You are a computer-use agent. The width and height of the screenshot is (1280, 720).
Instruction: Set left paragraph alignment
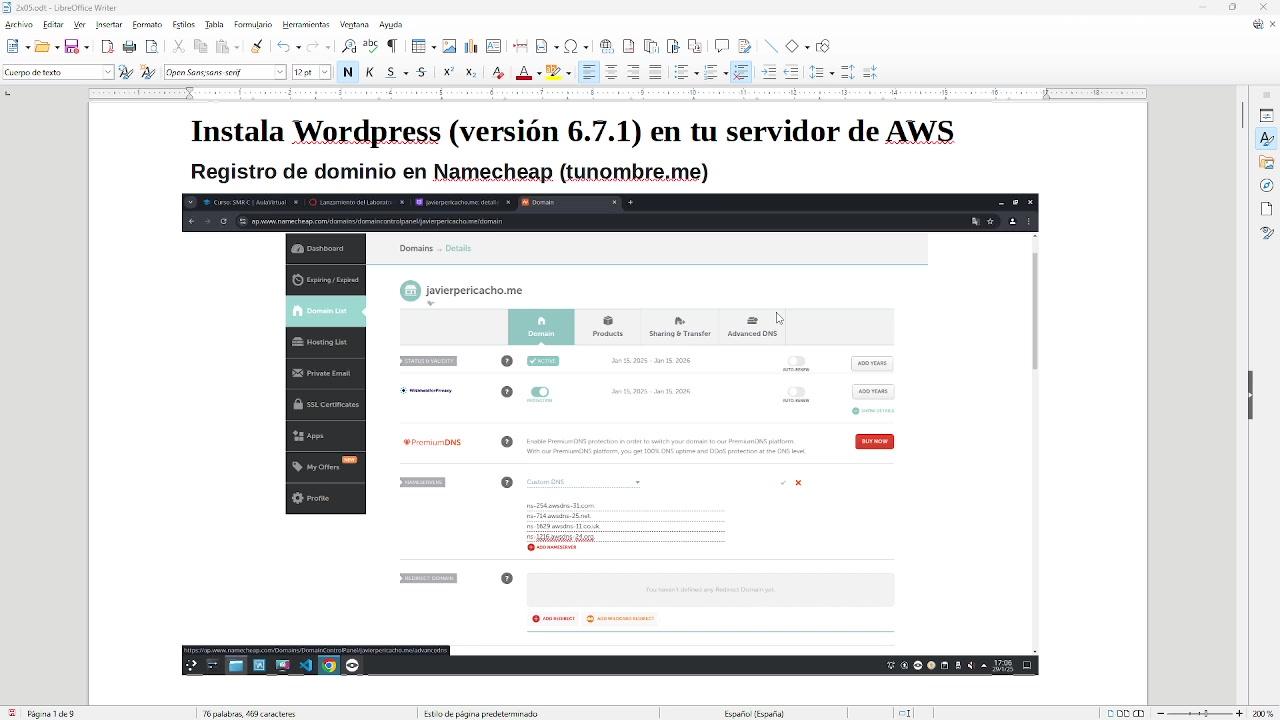tap(589, 72)
